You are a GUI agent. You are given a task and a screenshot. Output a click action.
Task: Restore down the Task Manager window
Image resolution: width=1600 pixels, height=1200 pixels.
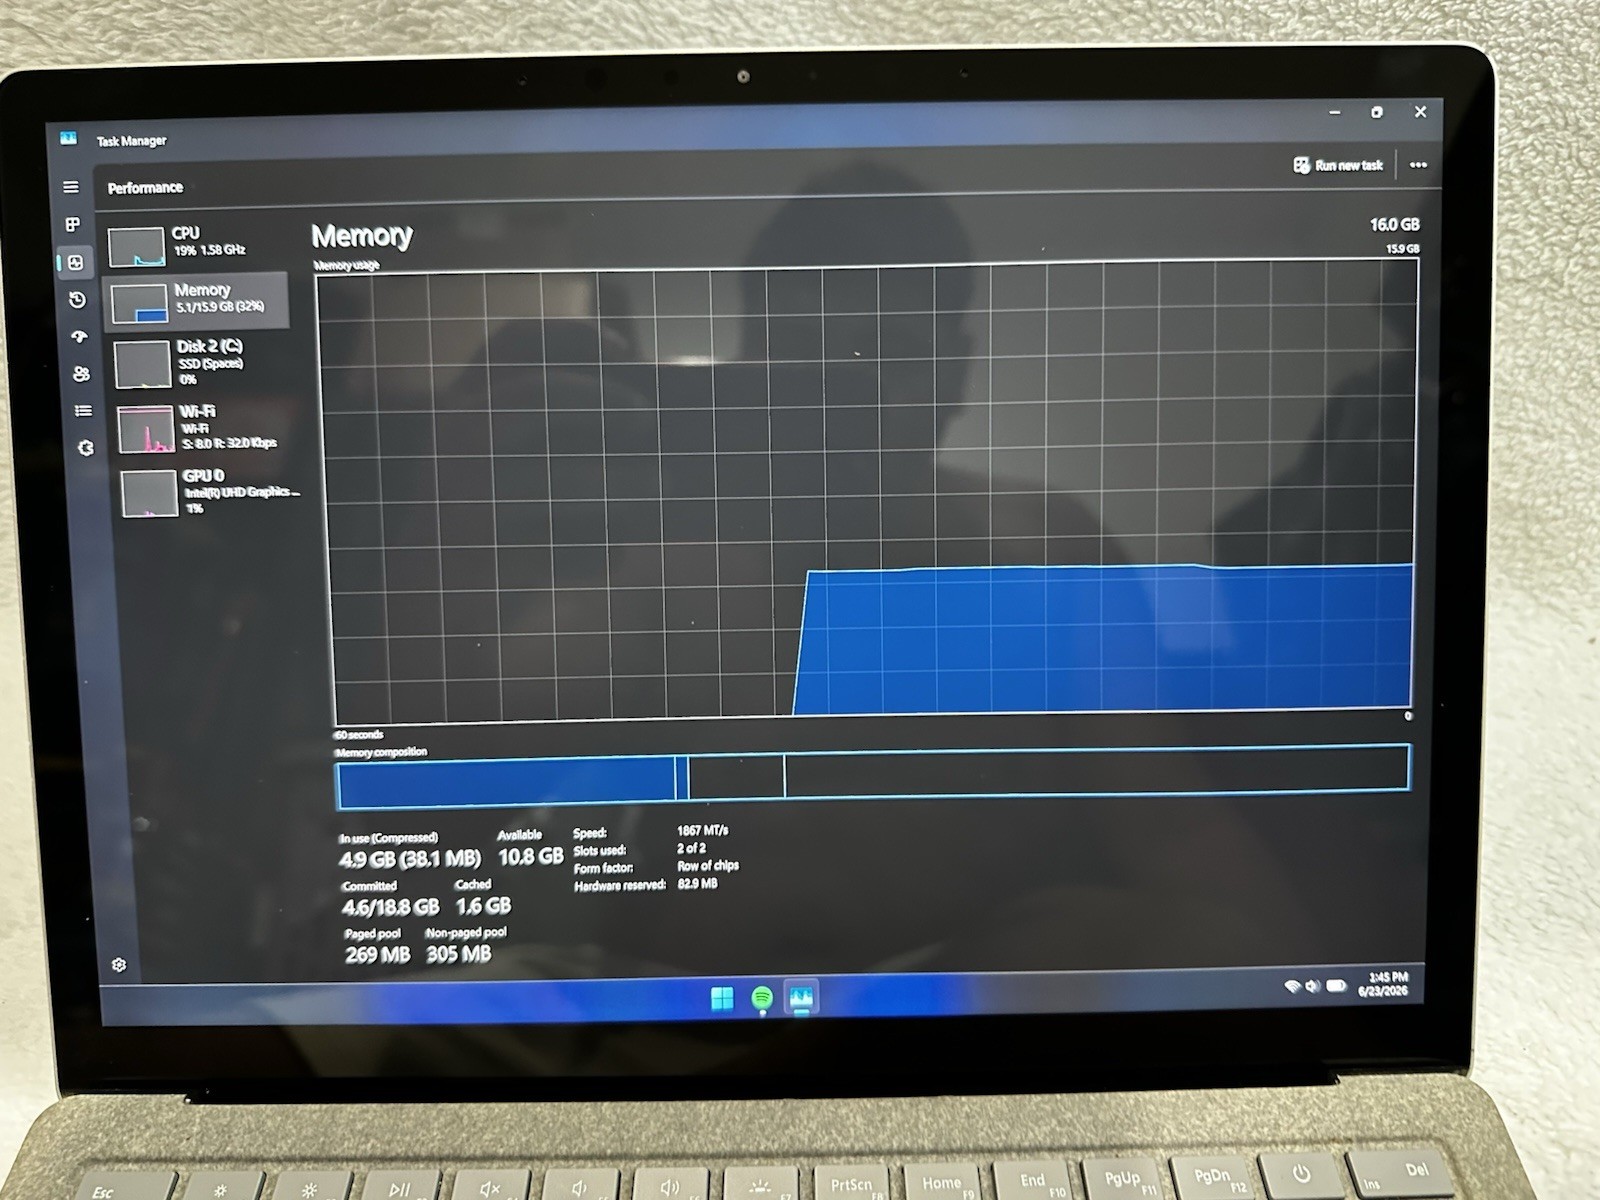pyautogui.click(x=1377, y=112)
